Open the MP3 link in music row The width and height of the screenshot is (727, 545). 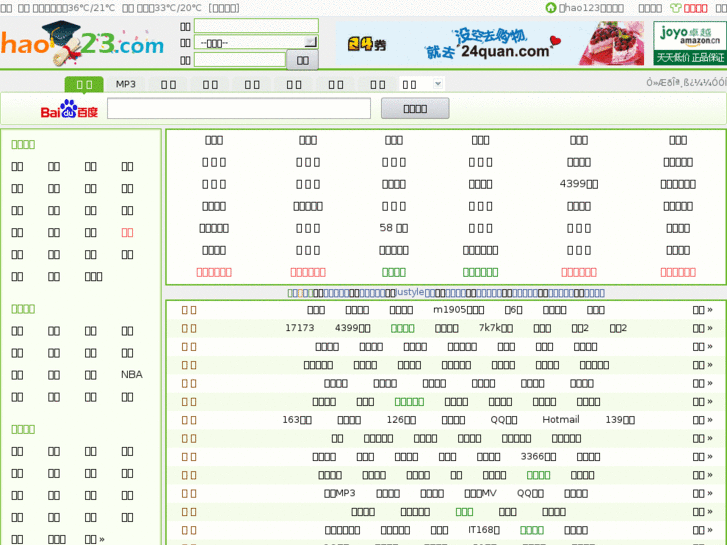pos(339,493)
